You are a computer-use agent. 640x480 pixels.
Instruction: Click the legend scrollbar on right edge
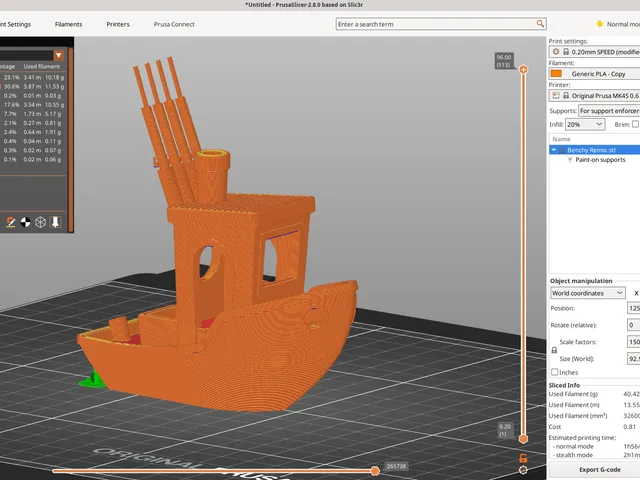point(71,140)
